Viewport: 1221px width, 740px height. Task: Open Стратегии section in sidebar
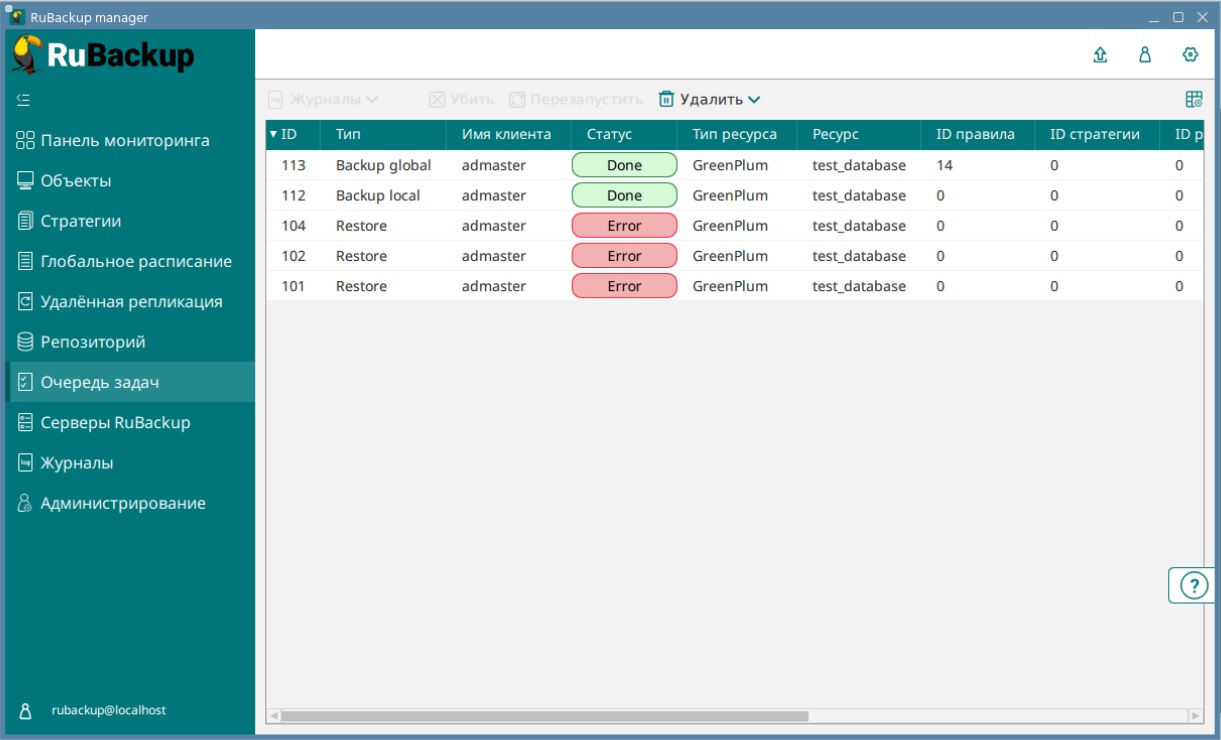80,221
